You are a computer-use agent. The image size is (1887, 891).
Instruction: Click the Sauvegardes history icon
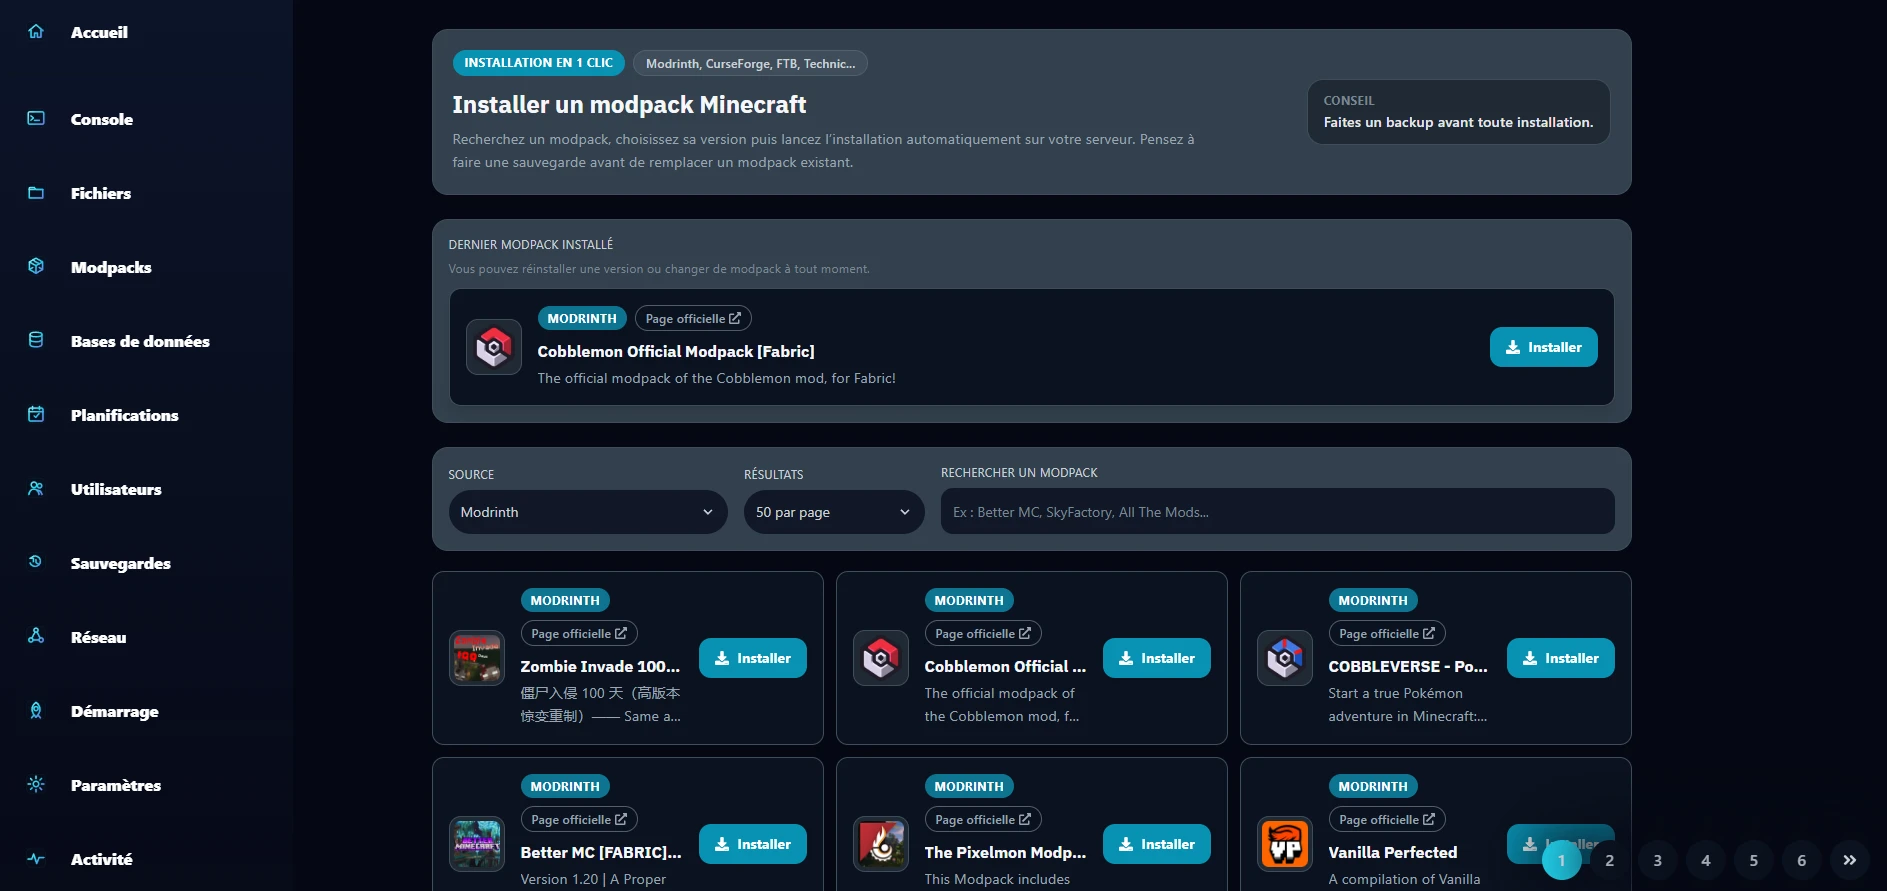click(x=36, y=562)
